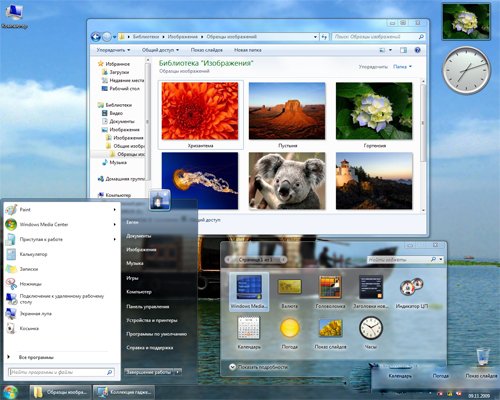
Task: Click the change view icon in Explorer toolbar
Action: [x=382, y=50]
